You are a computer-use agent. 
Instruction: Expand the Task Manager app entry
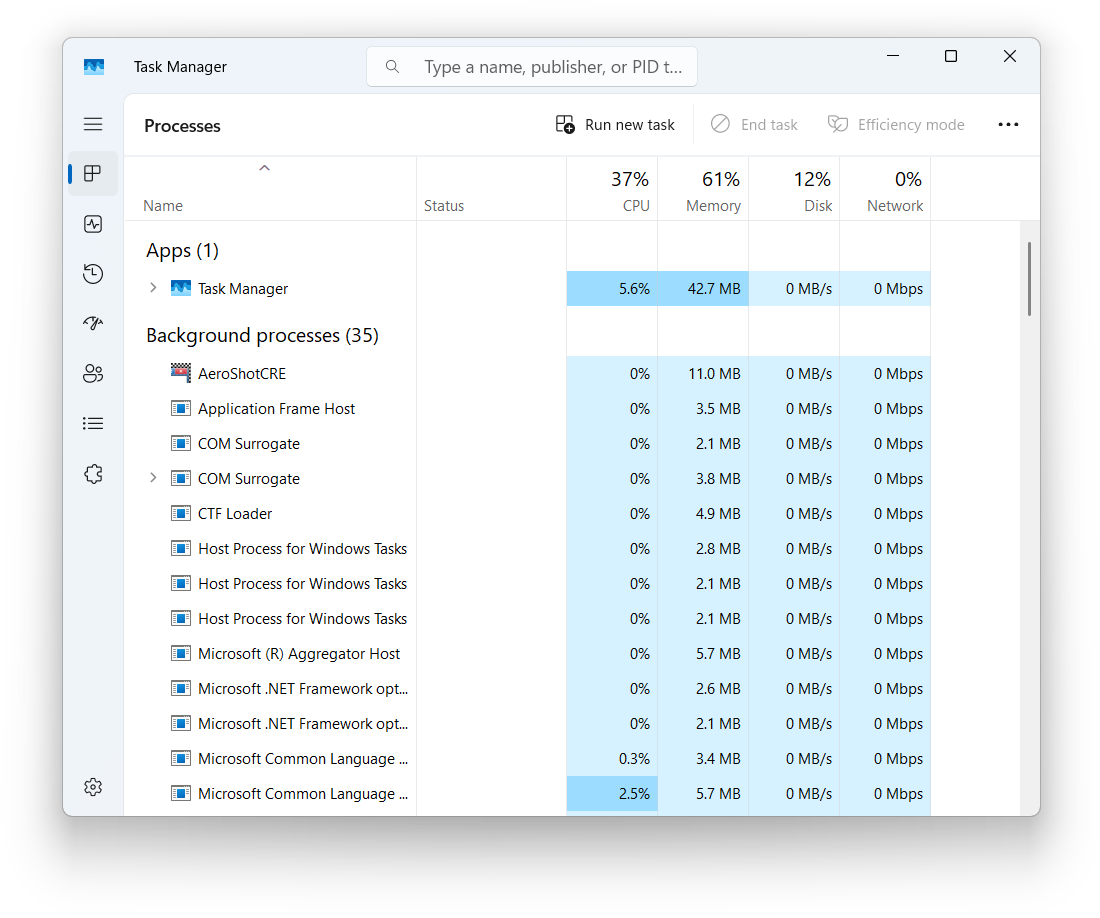click(x=153, y=288)
